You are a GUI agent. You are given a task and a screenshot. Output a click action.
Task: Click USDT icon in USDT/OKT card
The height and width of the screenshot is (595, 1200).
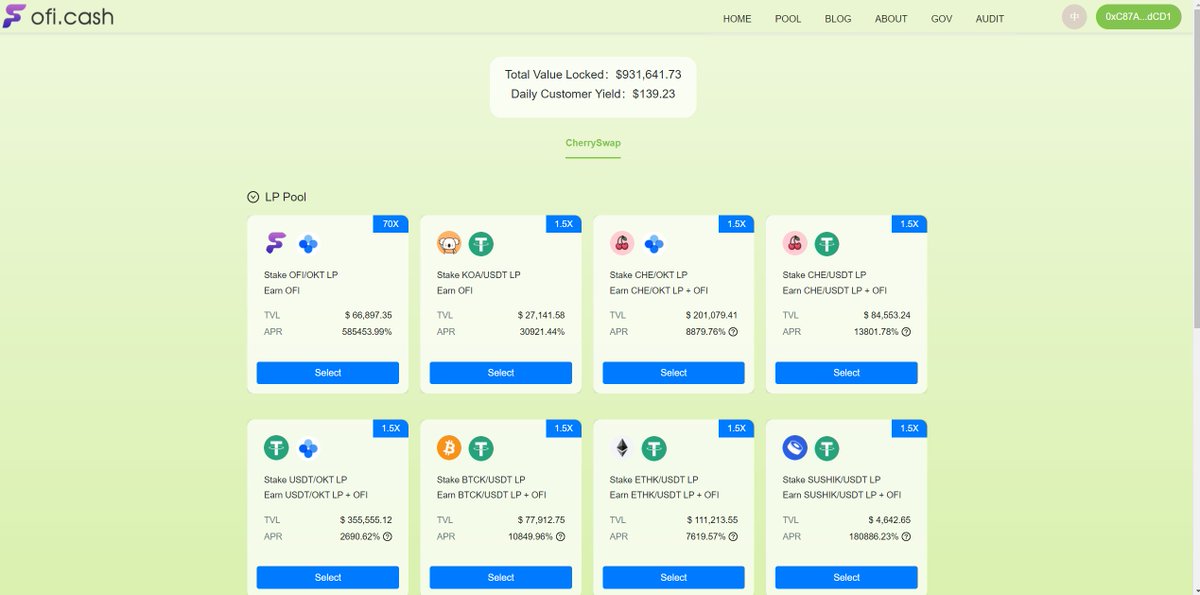pos(276,448)
